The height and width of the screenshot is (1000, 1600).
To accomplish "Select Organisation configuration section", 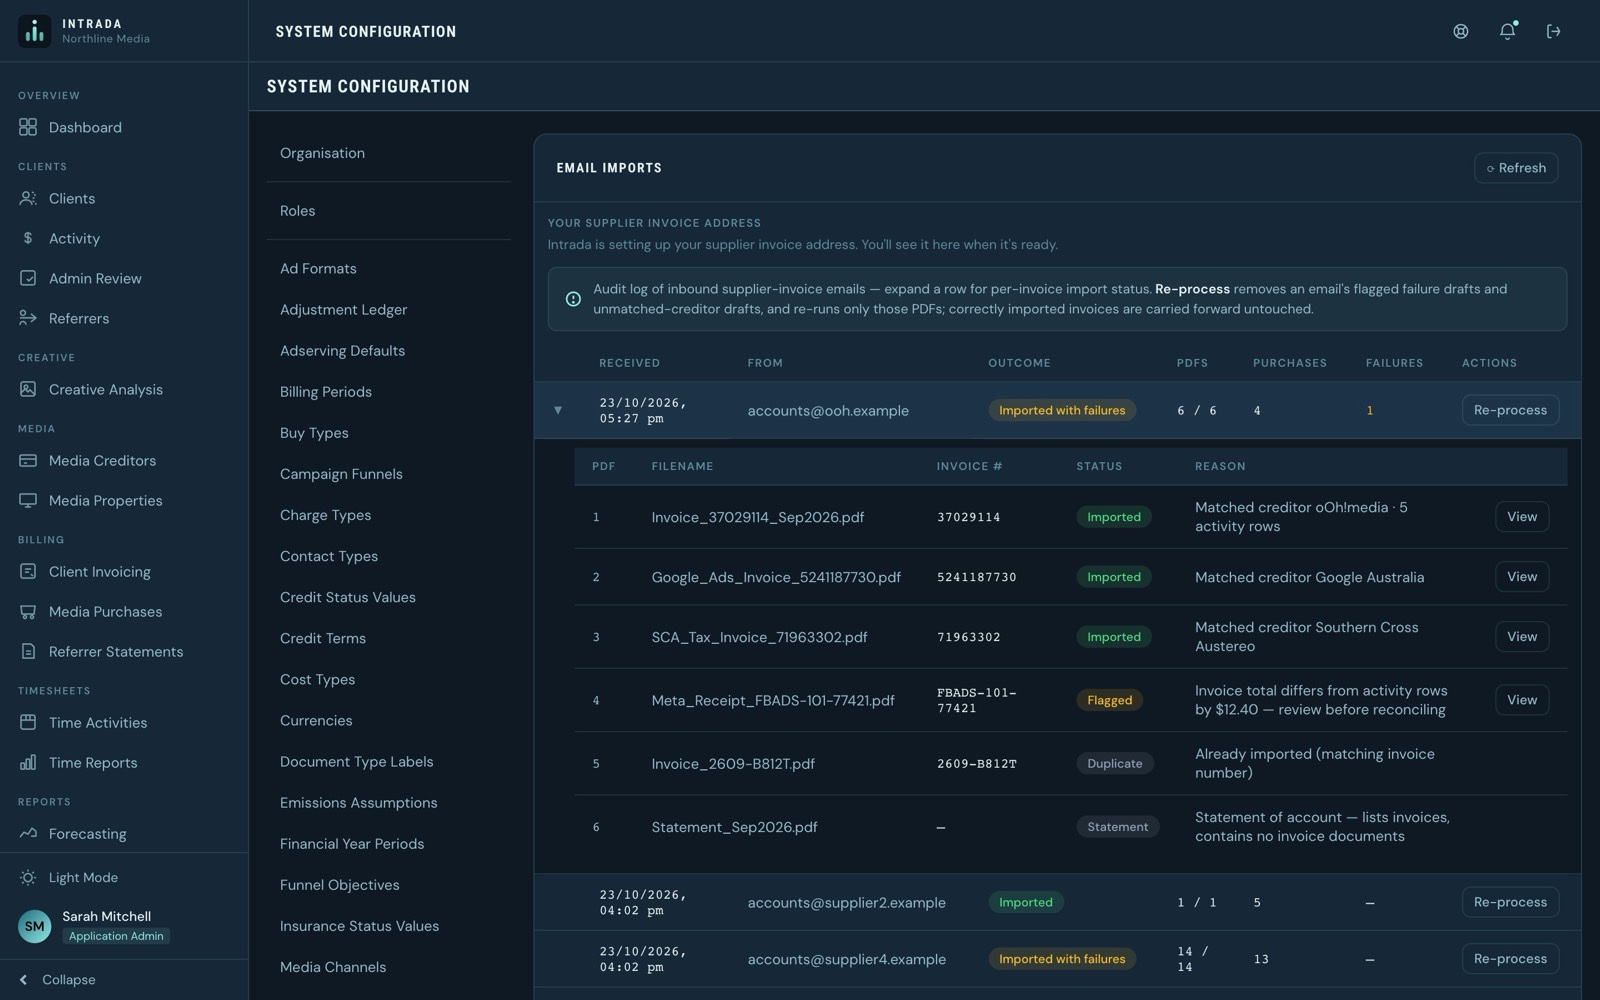I will (389, 153).
